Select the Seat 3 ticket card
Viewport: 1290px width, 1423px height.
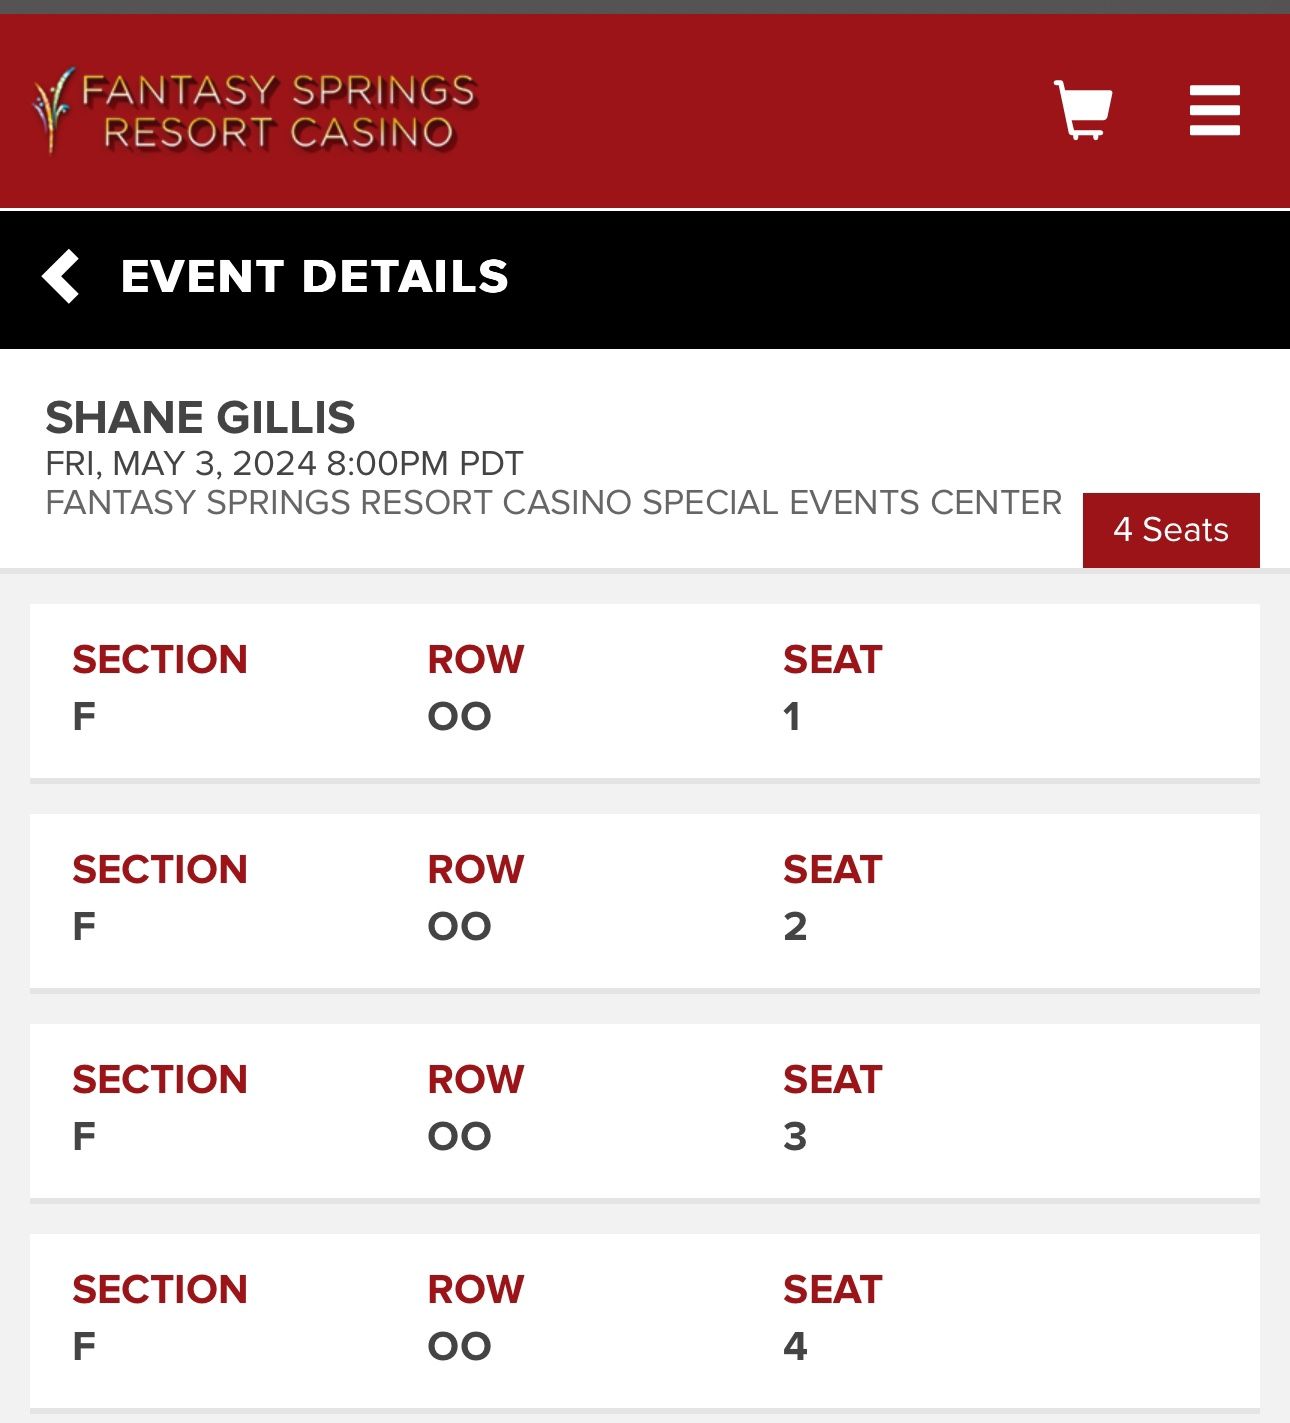(x=645, y=1111)
